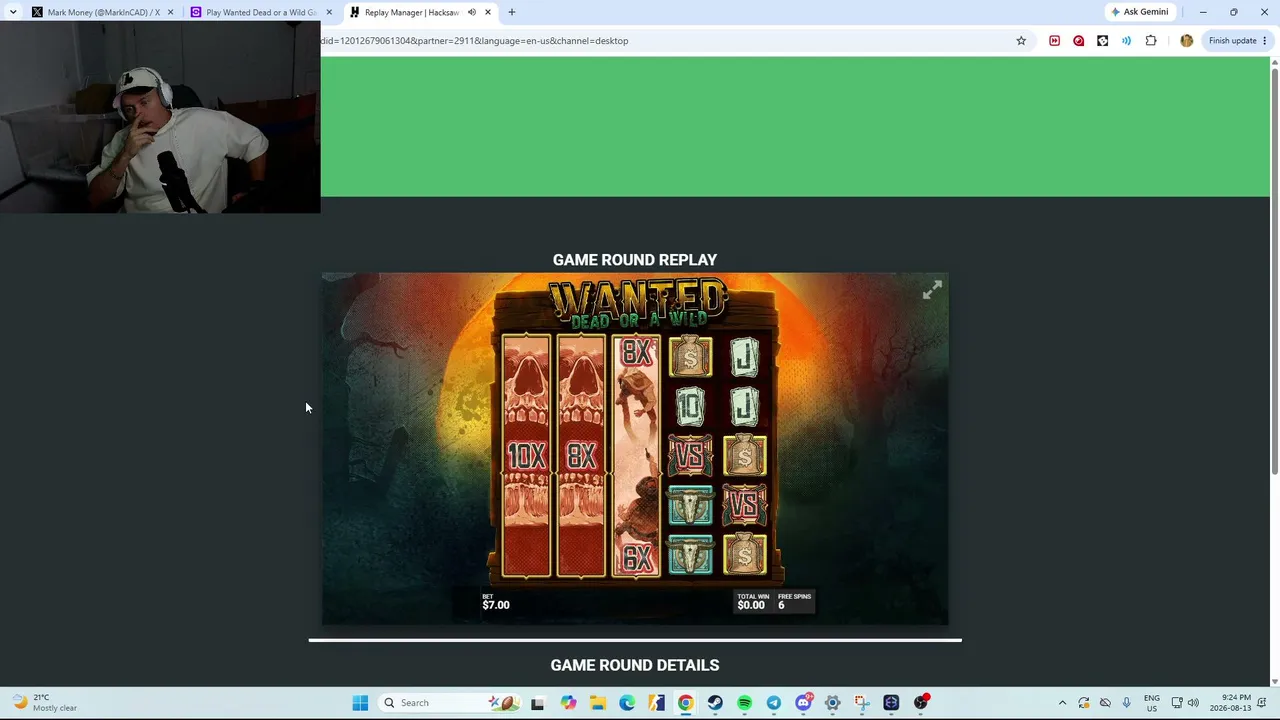Viewport: 1280px width, 720px height.
Task: Close the Mark Money X tab
Action: 170,12
